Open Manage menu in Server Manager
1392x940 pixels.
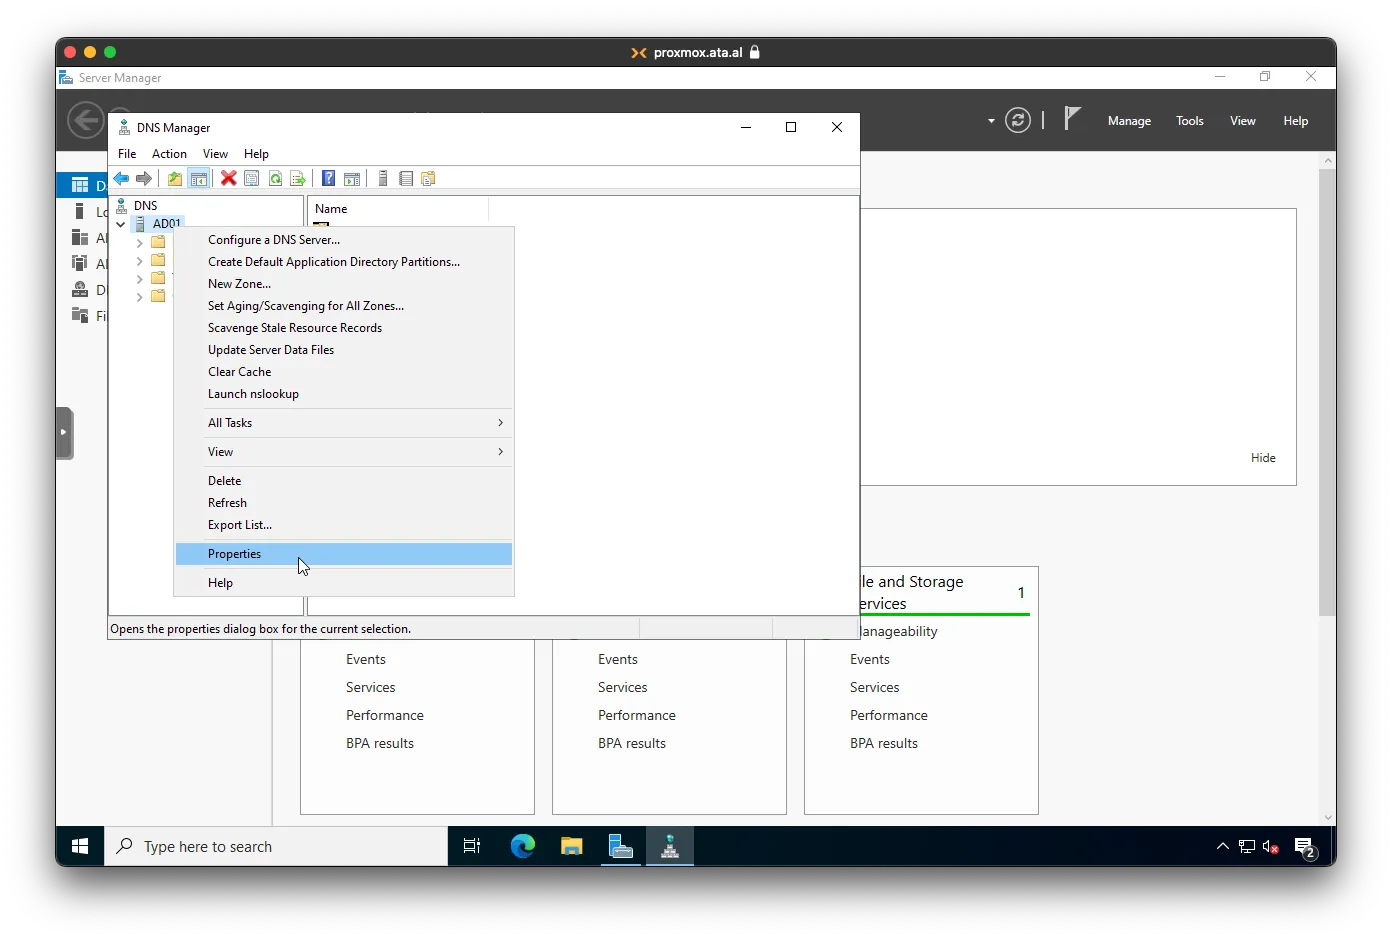(x=1129, y=121)
